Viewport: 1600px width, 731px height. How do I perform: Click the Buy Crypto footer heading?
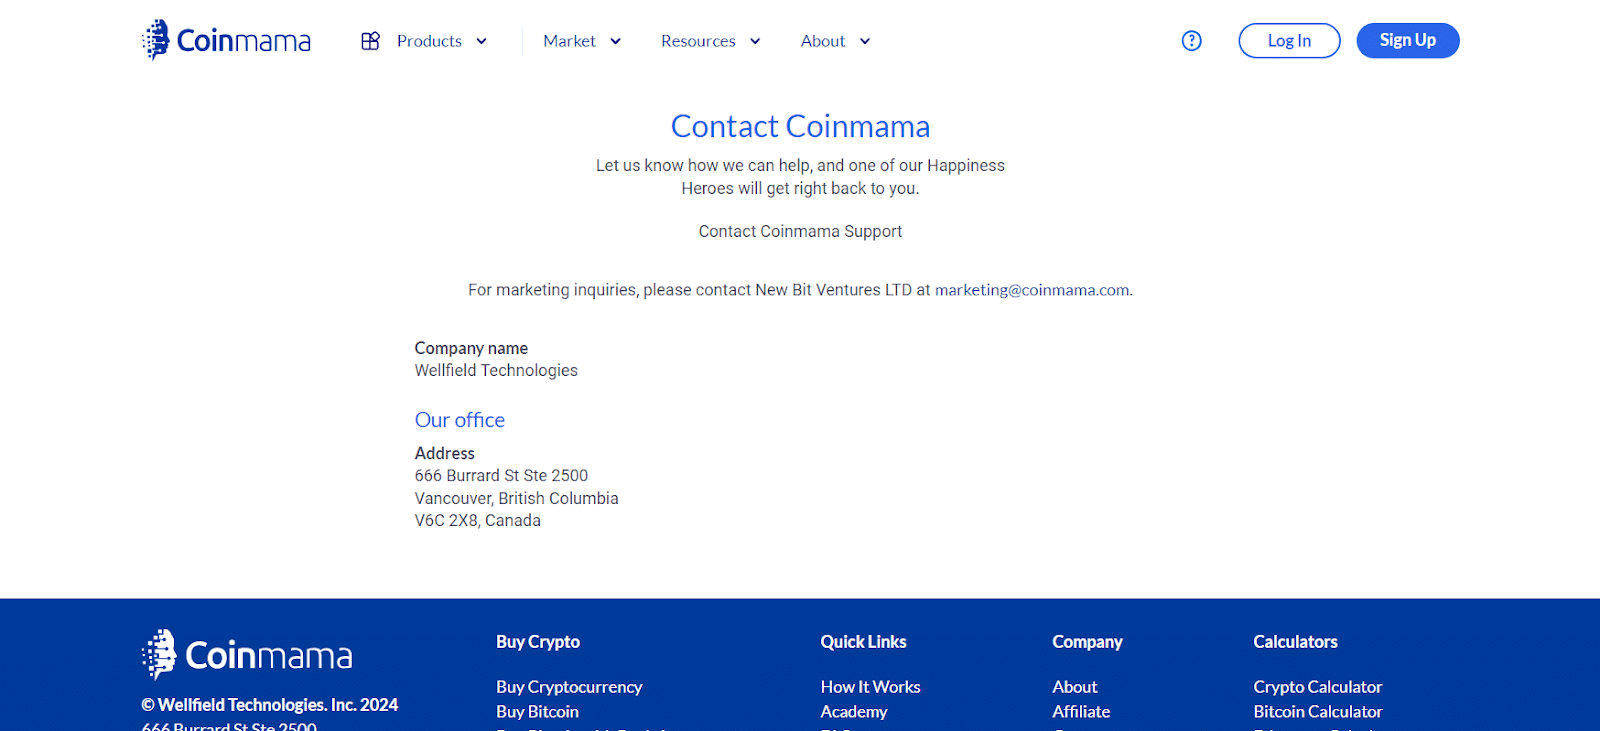point(538,642)
